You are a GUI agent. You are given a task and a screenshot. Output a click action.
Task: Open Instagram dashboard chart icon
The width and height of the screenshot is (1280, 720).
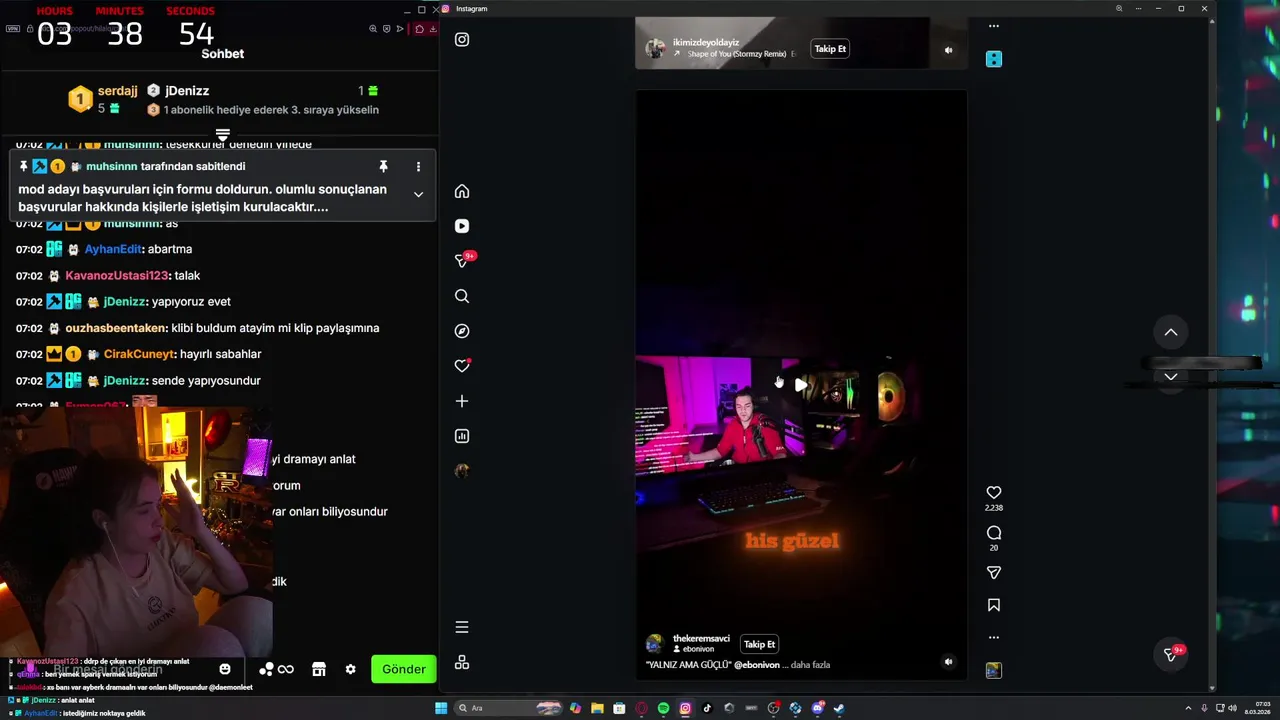pos(462,436)
